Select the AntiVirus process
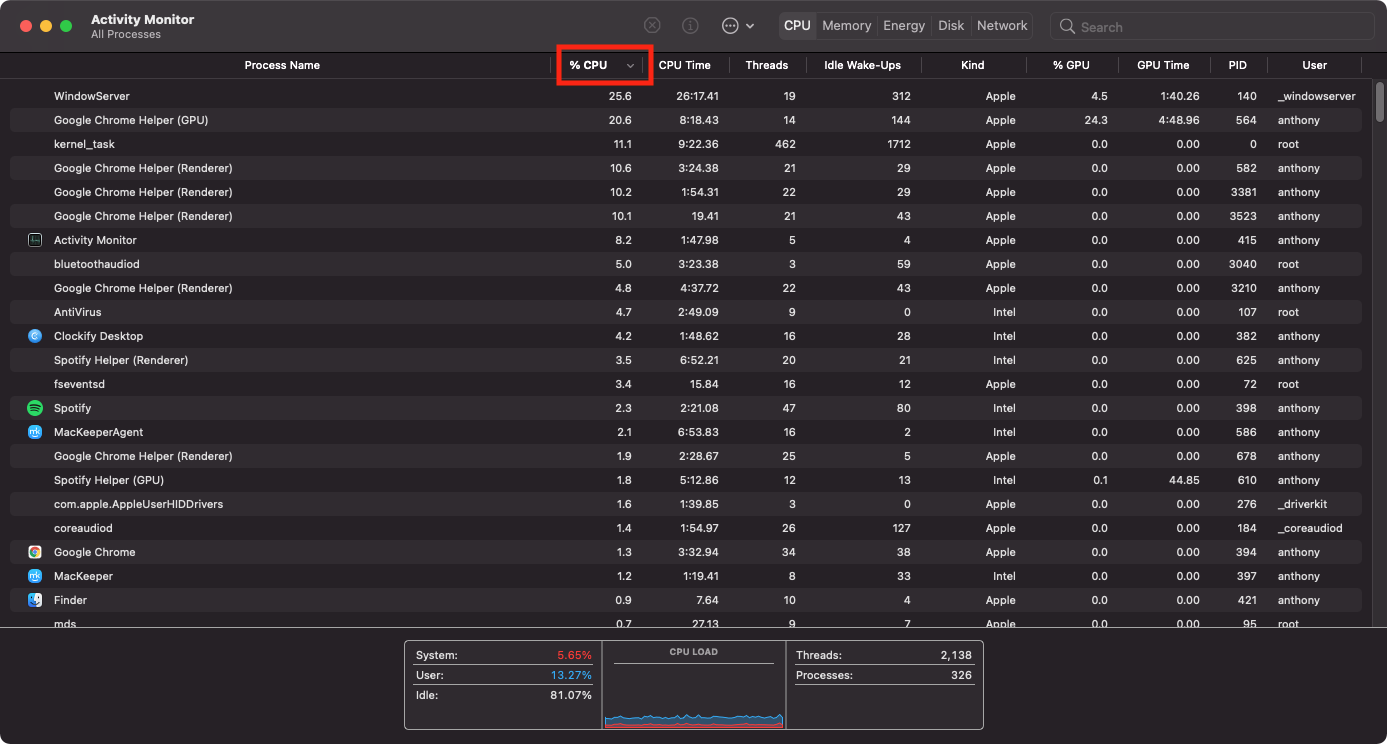Viewport: 1387px width, 744px height. pyautogui.click(x=686, y=312)
